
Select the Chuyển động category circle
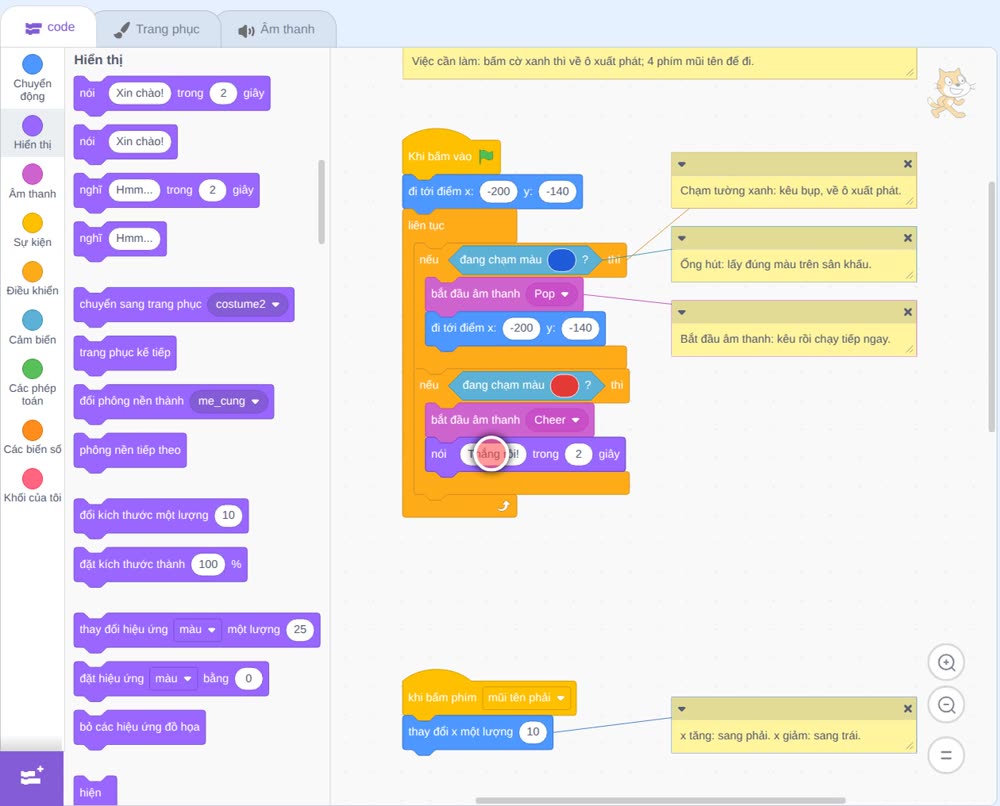pyautogui.click(x=33, y=64)
